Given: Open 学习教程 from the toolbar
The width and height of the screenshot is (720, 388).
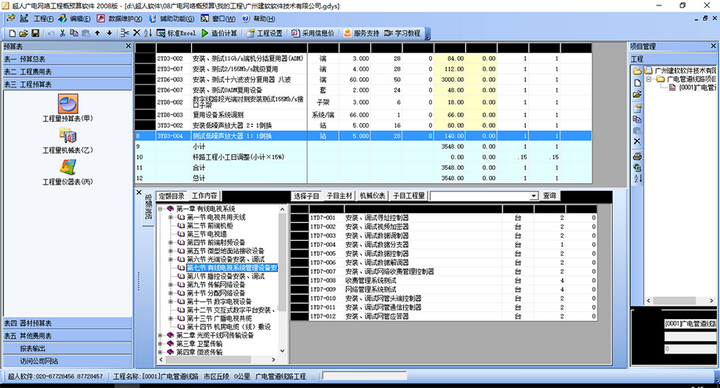Looking at the screenshot, I should coord(403,33).
